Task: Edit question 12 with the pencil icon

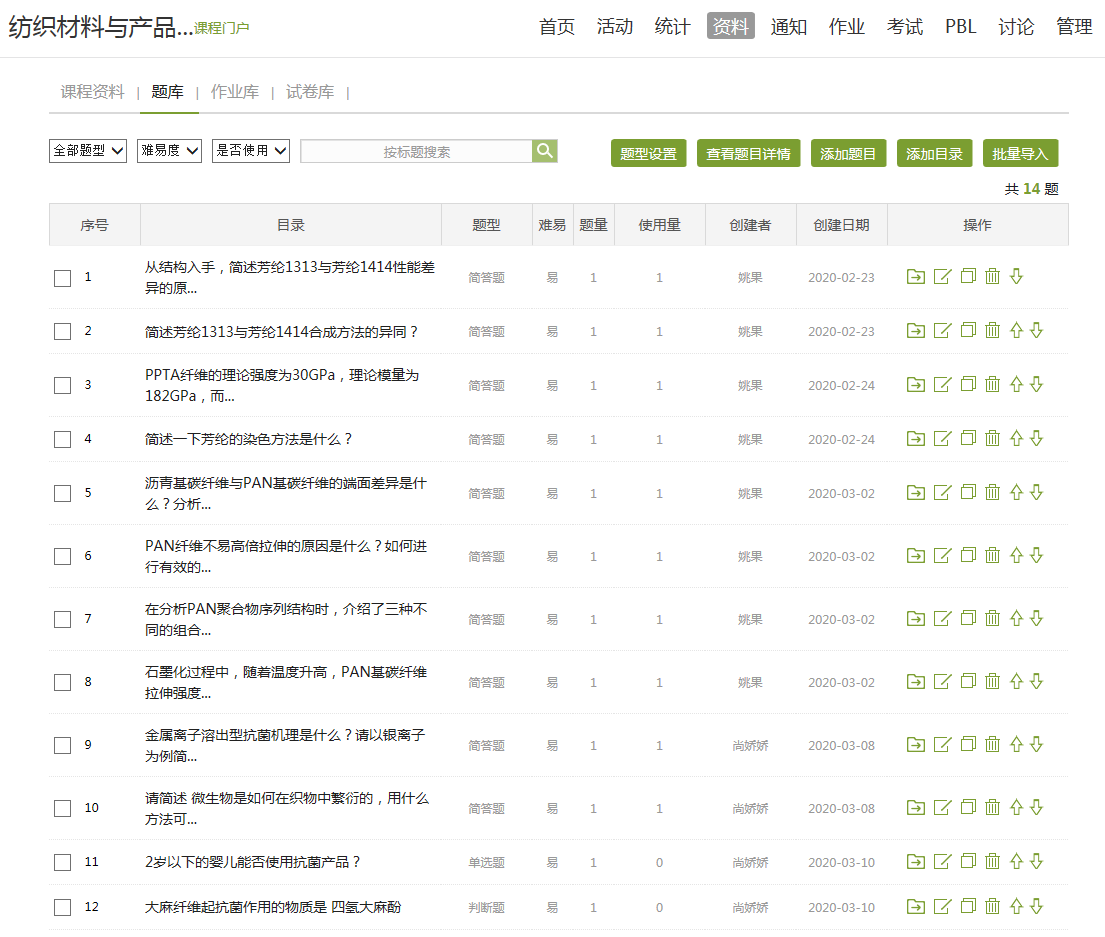Action: (x=942, y=907)
